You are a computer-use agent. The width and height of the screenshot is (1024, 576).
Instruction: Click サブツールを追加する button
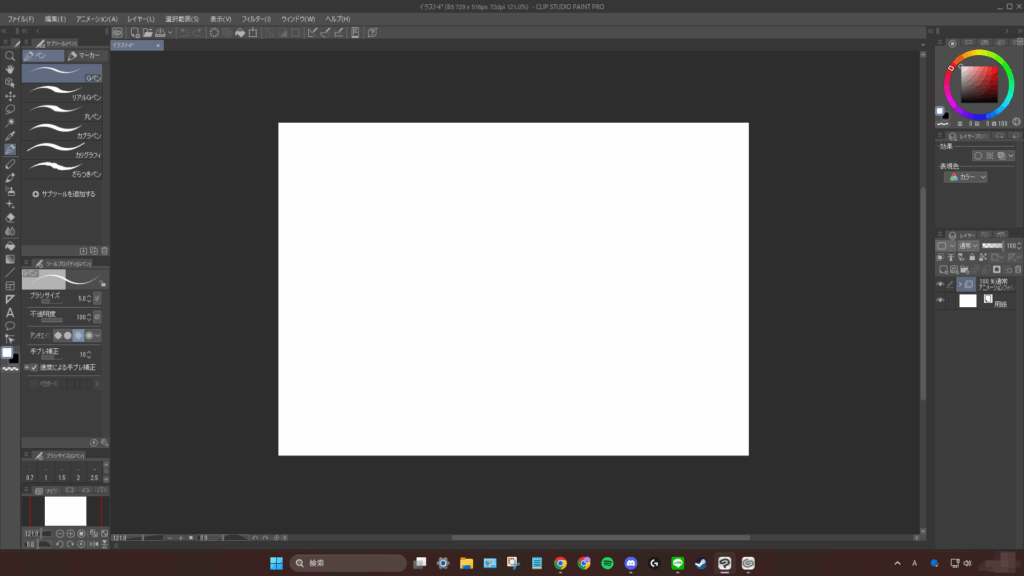(x=64, y=194)
